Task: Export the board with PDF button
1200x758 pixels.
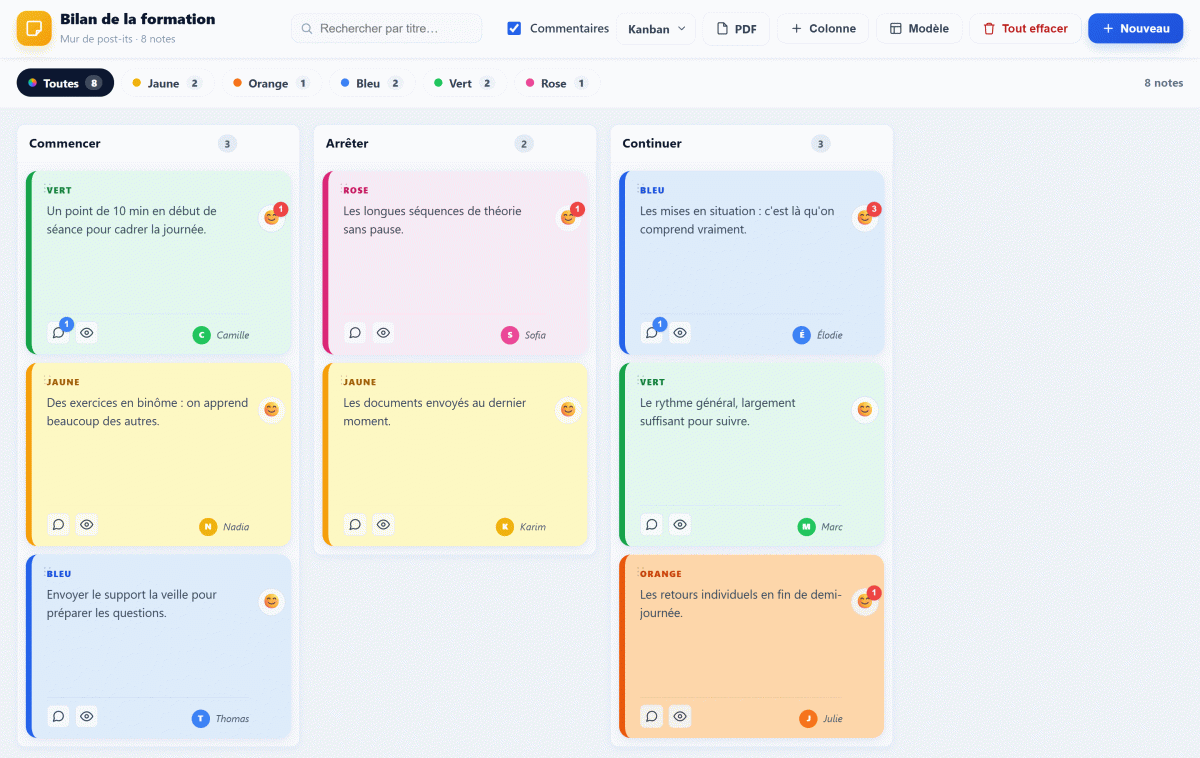Action: point(736,29)
